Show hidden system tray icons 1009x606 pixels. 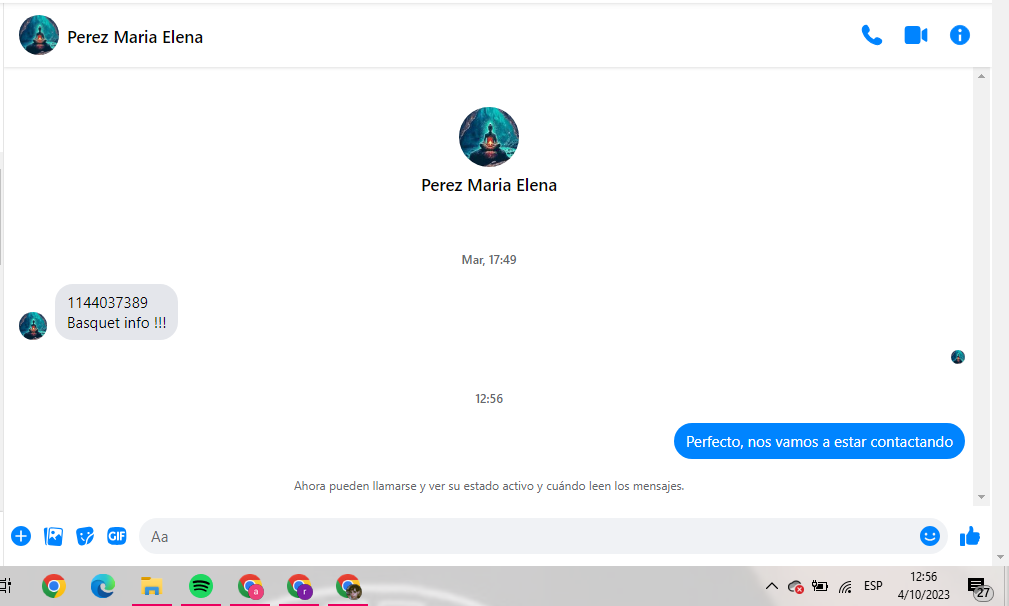point(771,586)
